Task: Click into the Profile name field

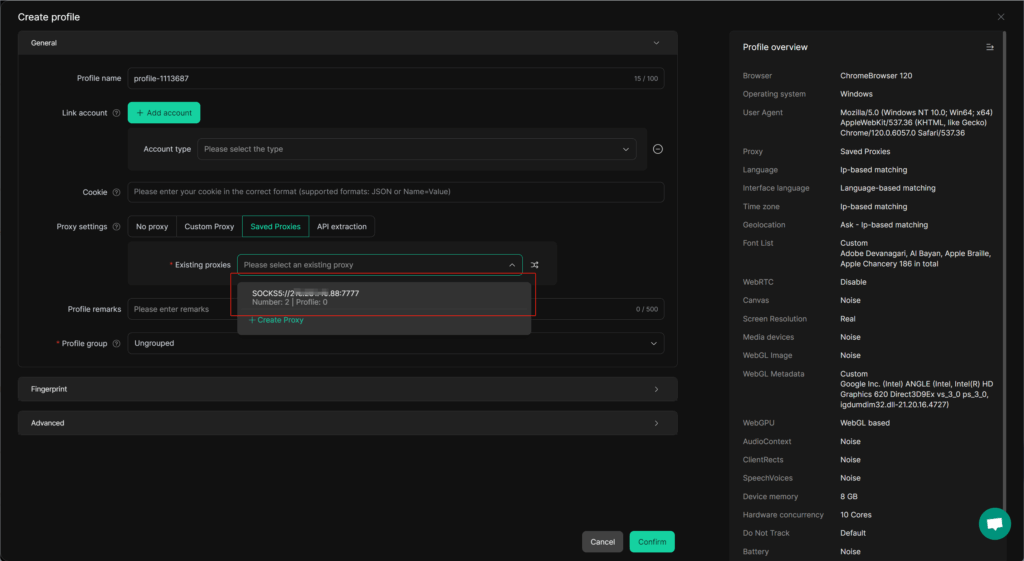Action: [380, 78]
